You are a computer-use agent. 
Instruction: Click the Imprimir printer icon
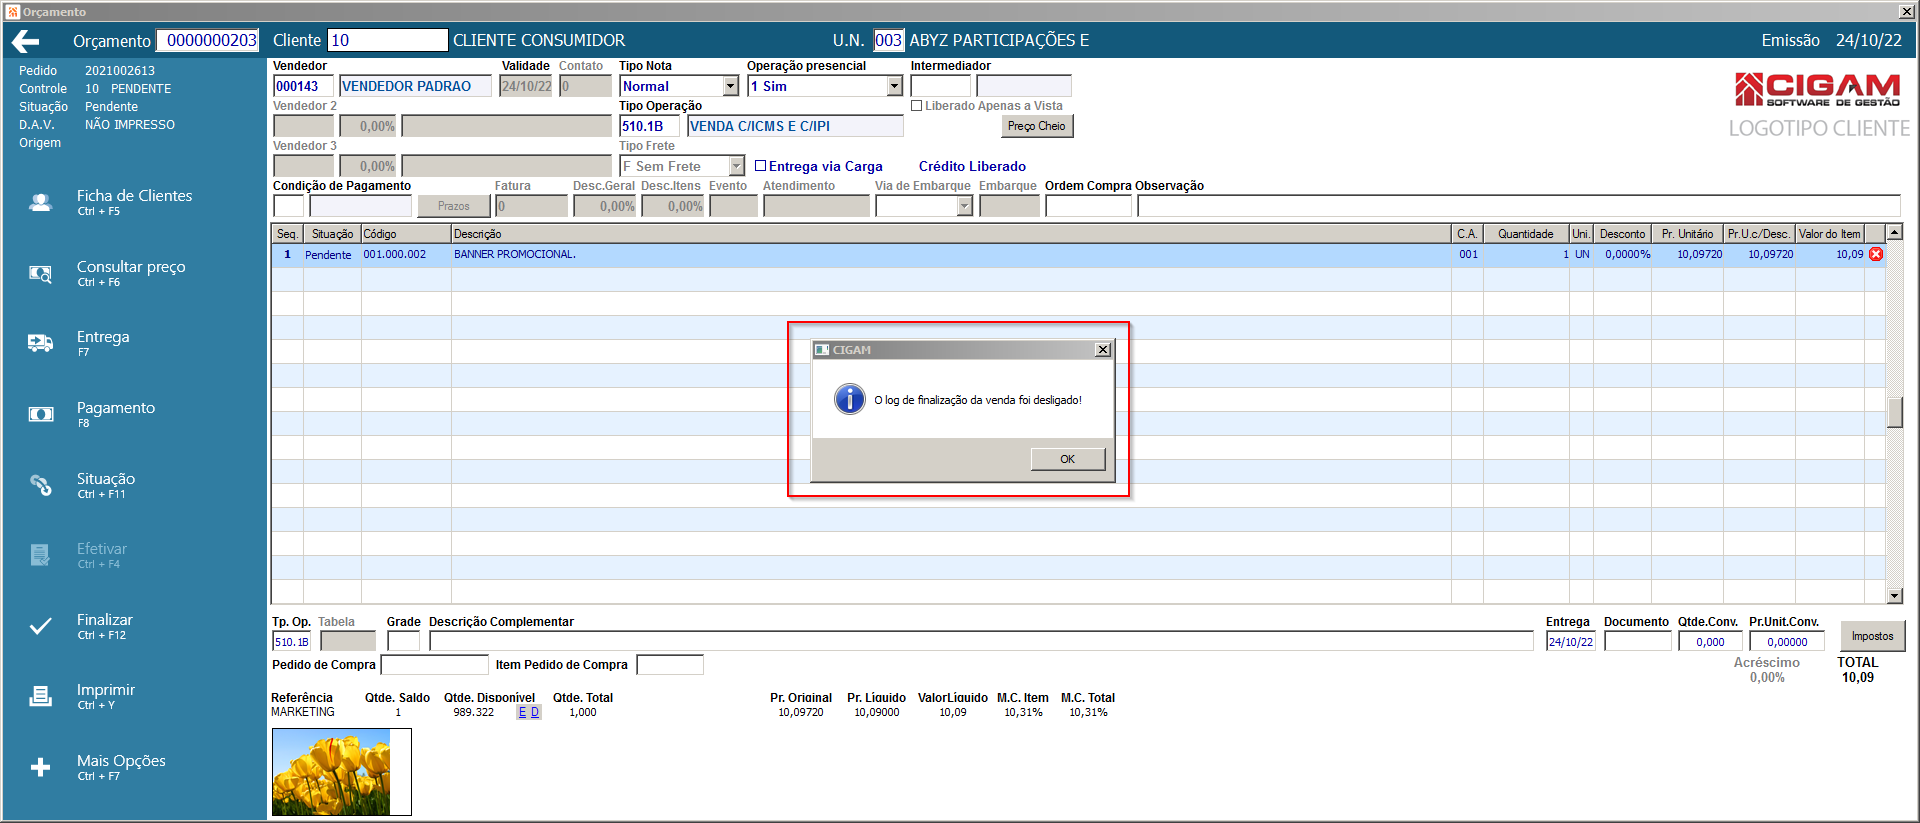[40, 697]
